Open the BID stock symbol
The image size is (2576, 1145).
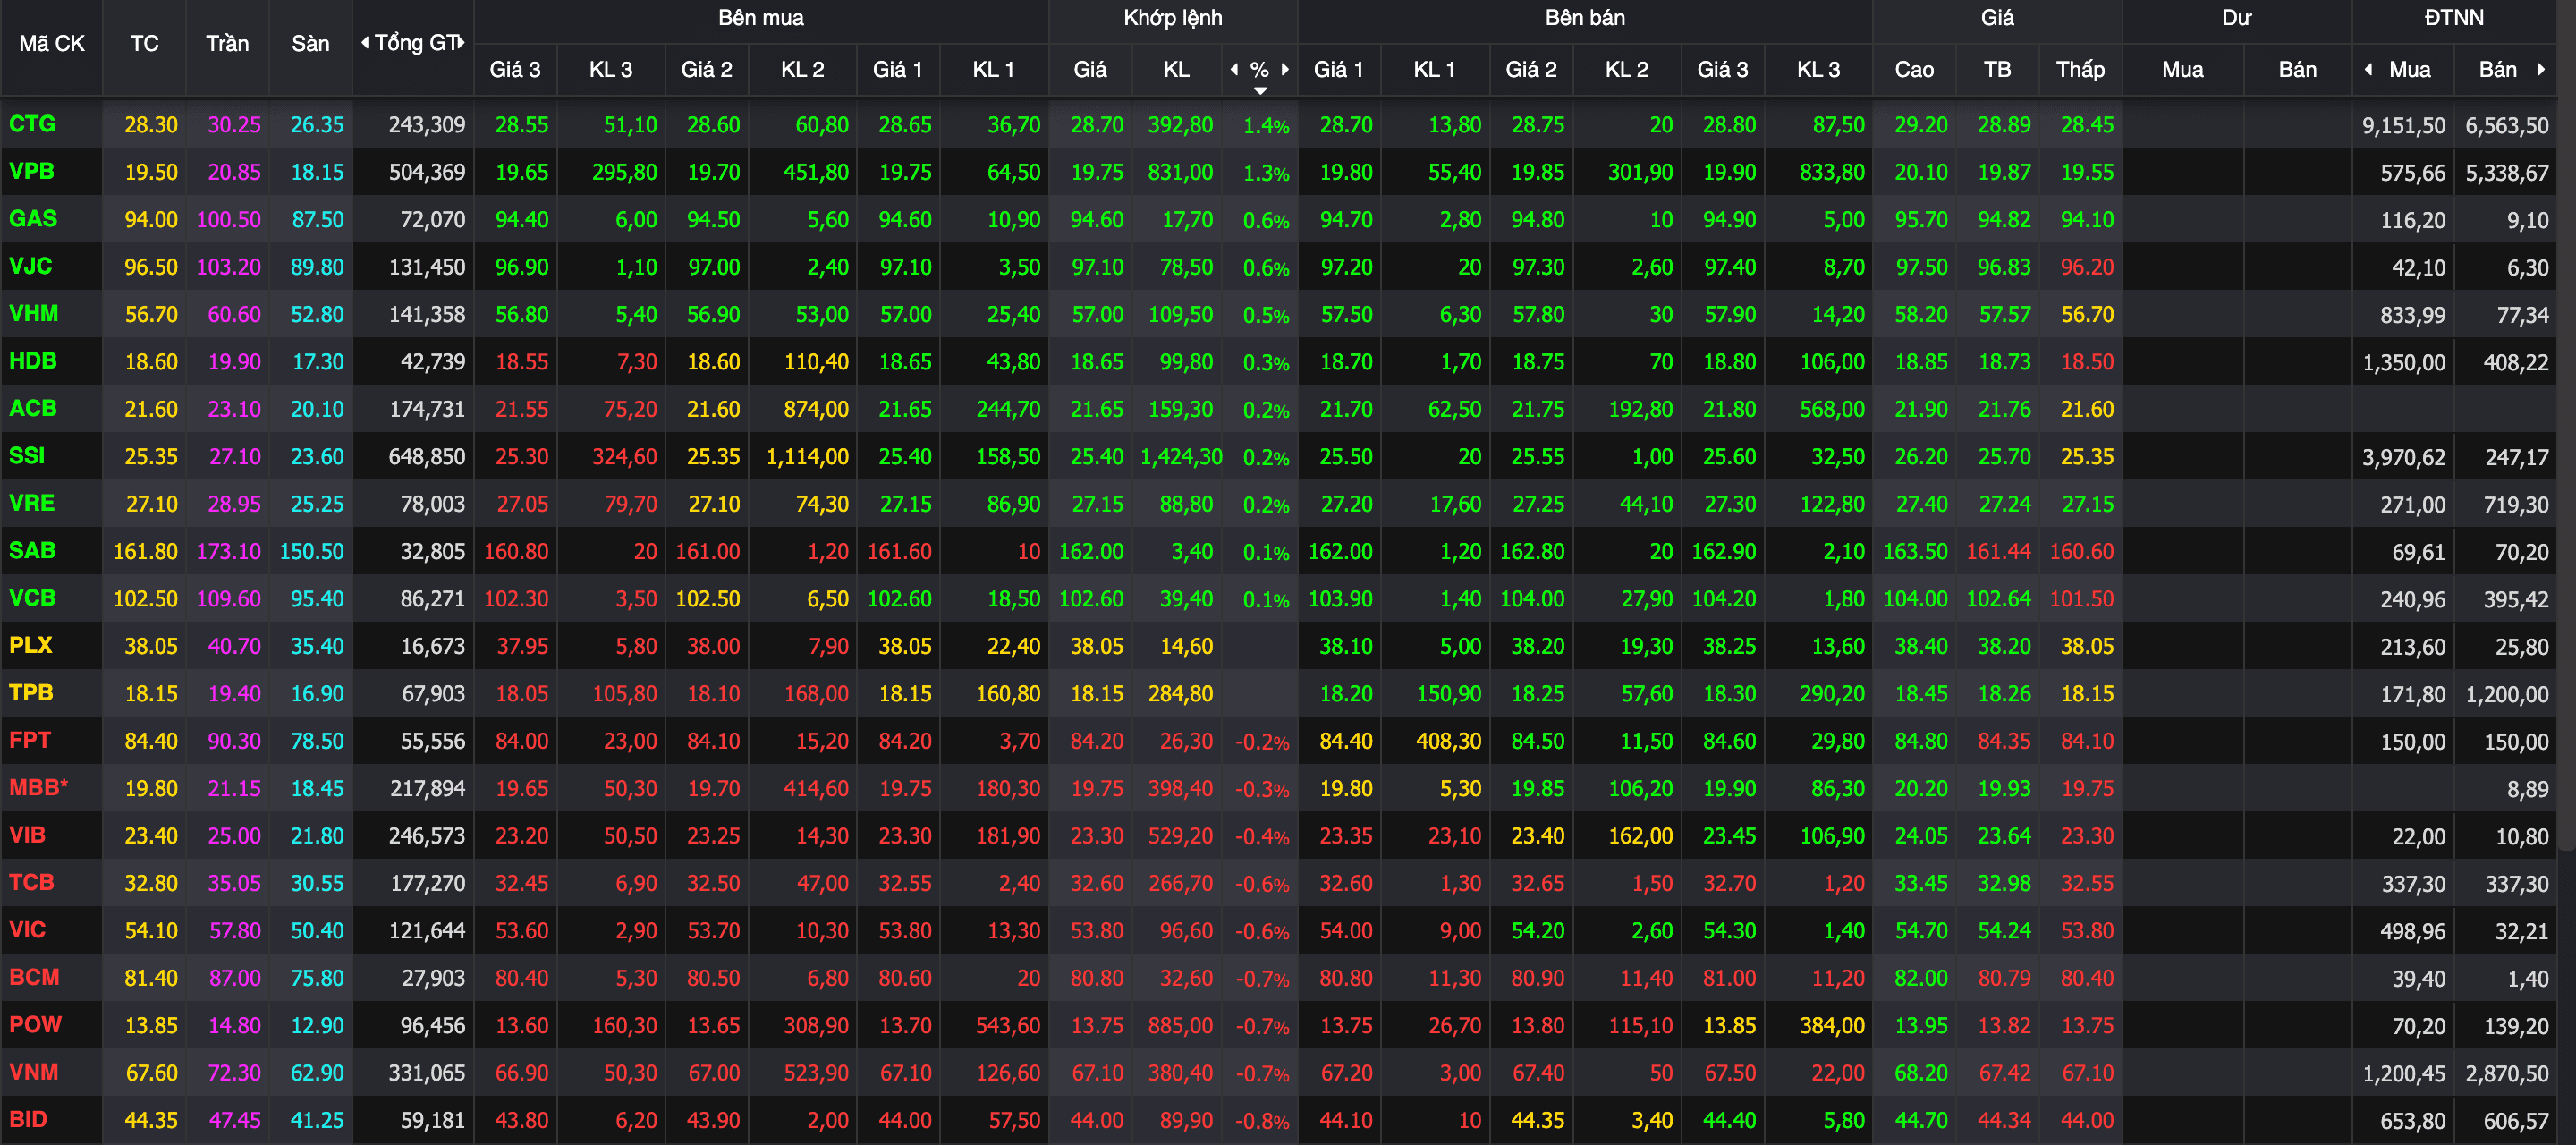(28, 1119)
